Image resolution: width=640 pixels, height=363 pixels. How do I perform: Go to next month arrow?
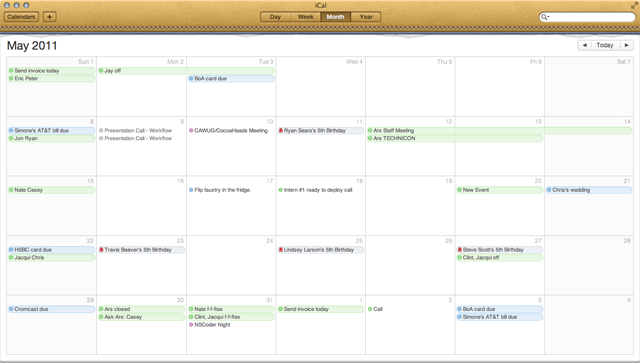pyautogui.click(x=627, y=45)
